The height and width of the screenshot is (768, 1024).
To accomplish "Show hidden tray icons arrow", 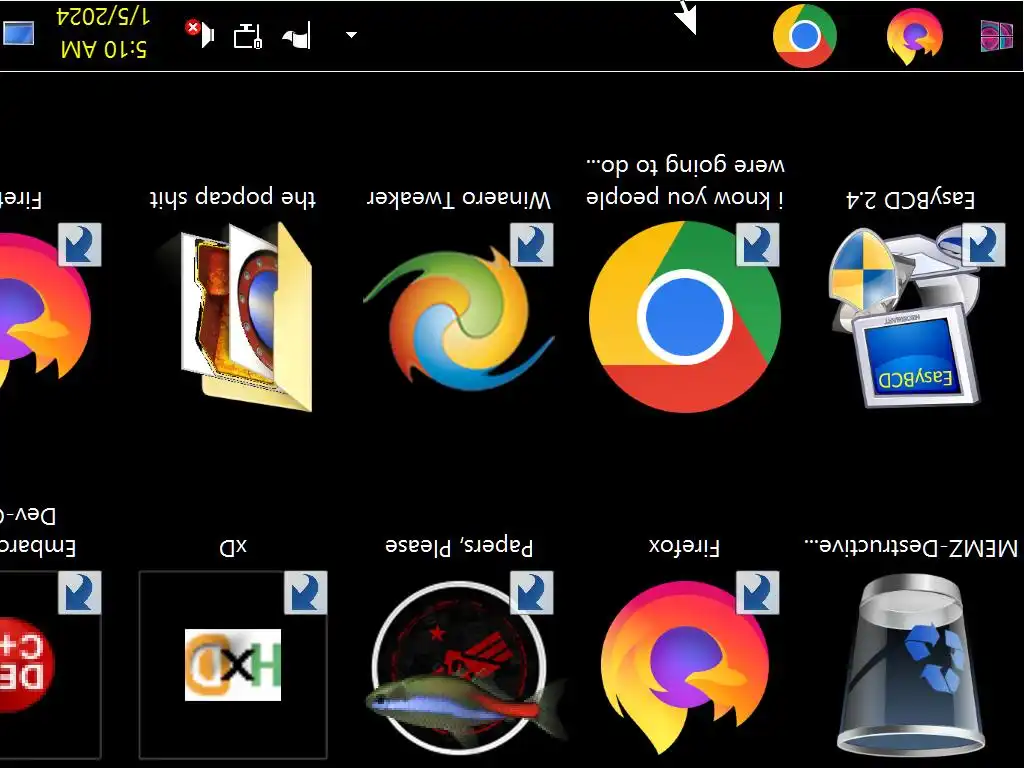I will [351, 35].
